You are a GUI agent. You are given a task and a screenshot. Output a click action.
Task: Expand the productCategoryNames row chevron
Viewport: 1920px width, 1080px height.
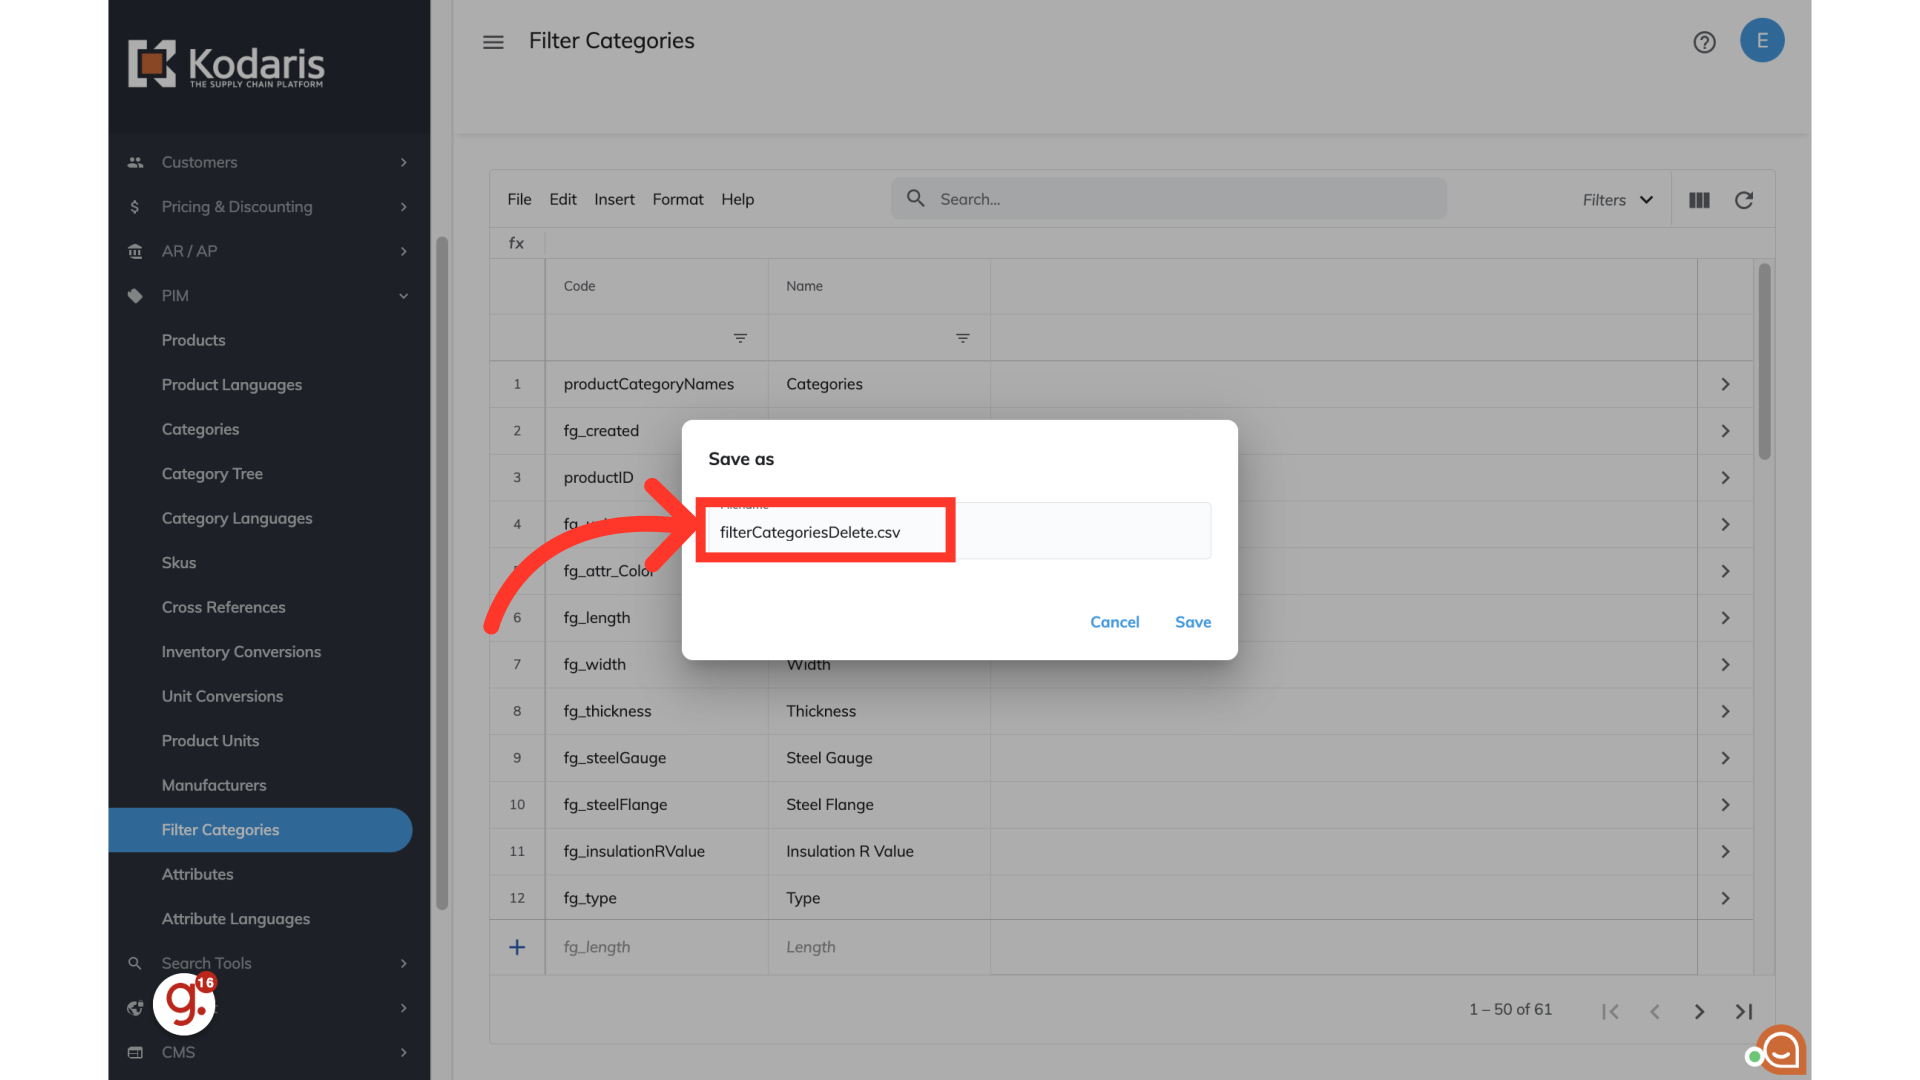(1725, 384)
